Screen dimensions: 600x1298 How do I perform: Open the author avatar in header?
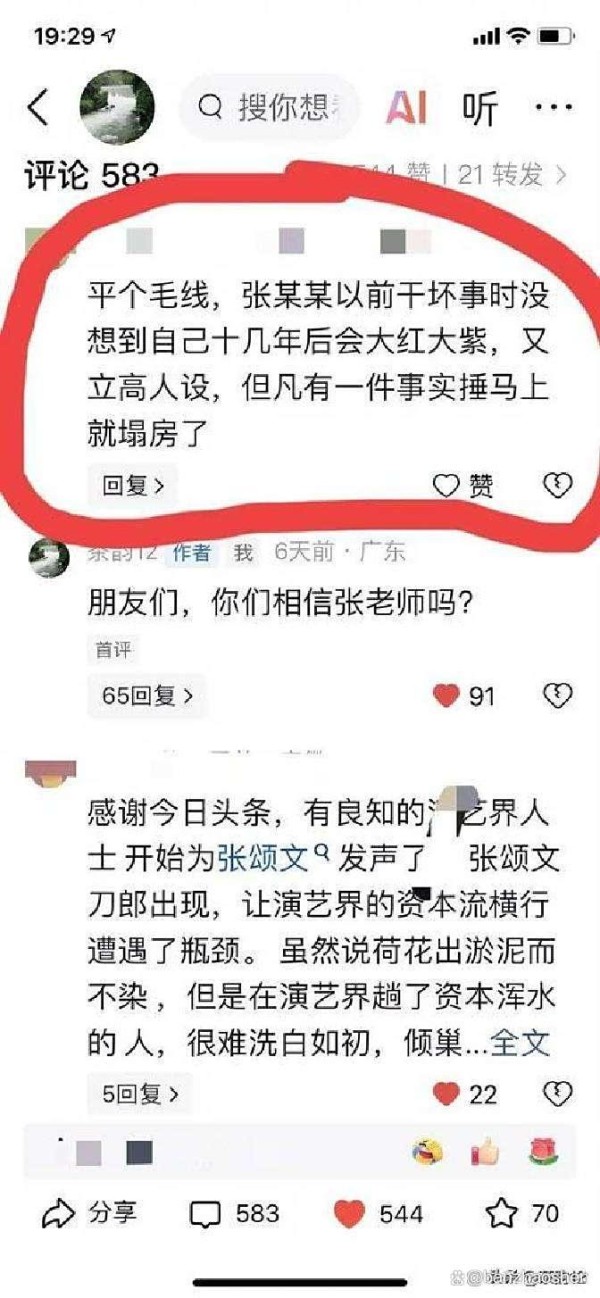tap(116, 107)
